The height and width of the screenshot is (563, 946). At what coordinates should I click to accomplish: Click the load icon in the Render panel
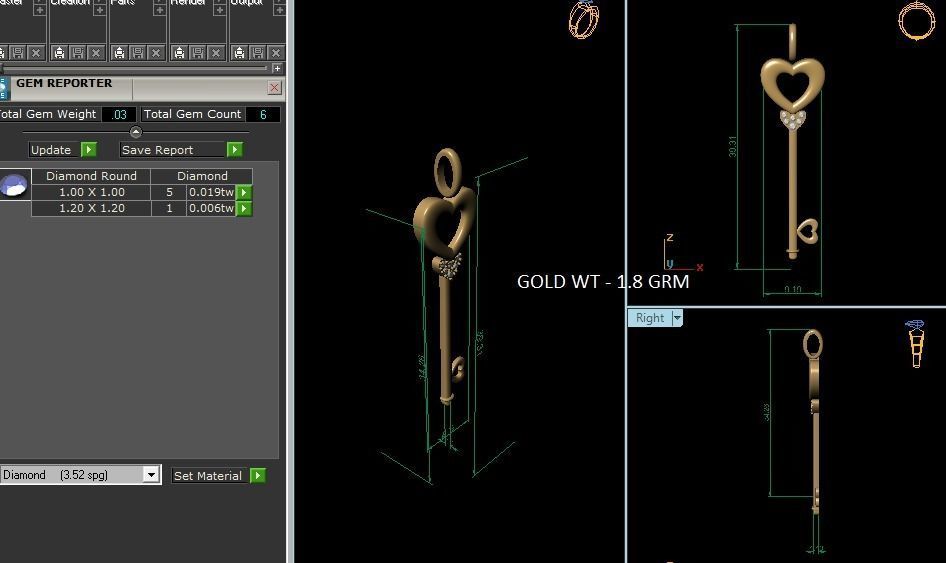pos(179,53)
